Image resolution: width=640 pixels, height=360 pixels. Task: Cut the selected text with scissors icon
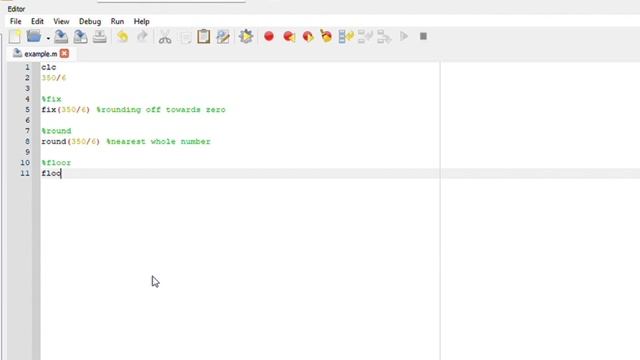pyautogui.click(x=165, y=37)
